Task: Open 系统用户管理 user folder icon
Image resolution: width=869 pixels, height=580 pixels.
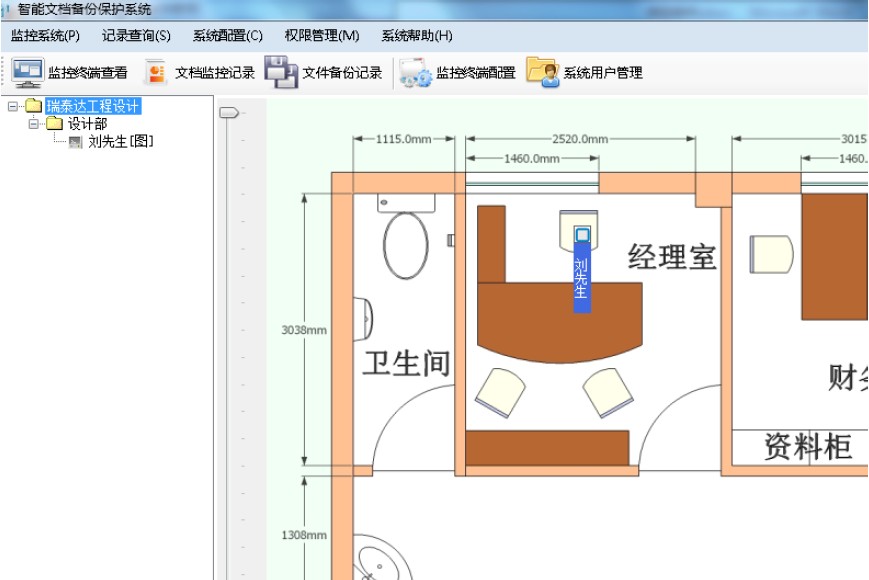Action: pos(542,73)
